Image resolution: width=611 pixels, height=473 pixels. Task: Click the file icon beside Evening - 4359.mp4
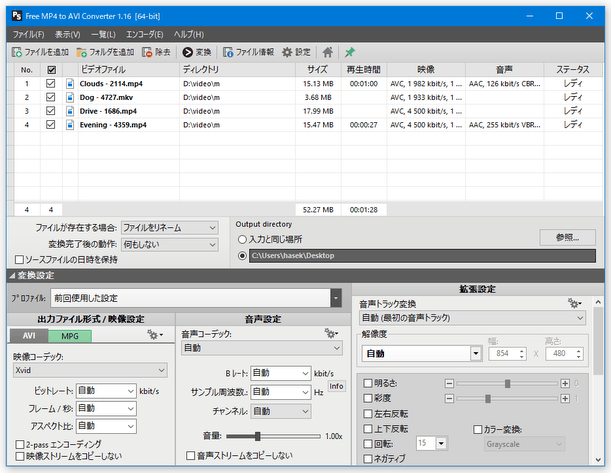(x=70, y=125)
